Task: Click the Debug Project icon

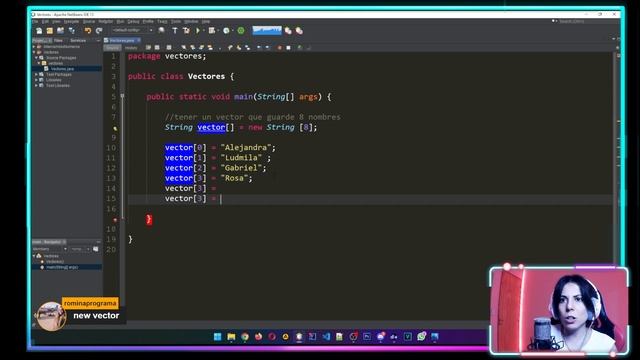Action: pos(211,31)
